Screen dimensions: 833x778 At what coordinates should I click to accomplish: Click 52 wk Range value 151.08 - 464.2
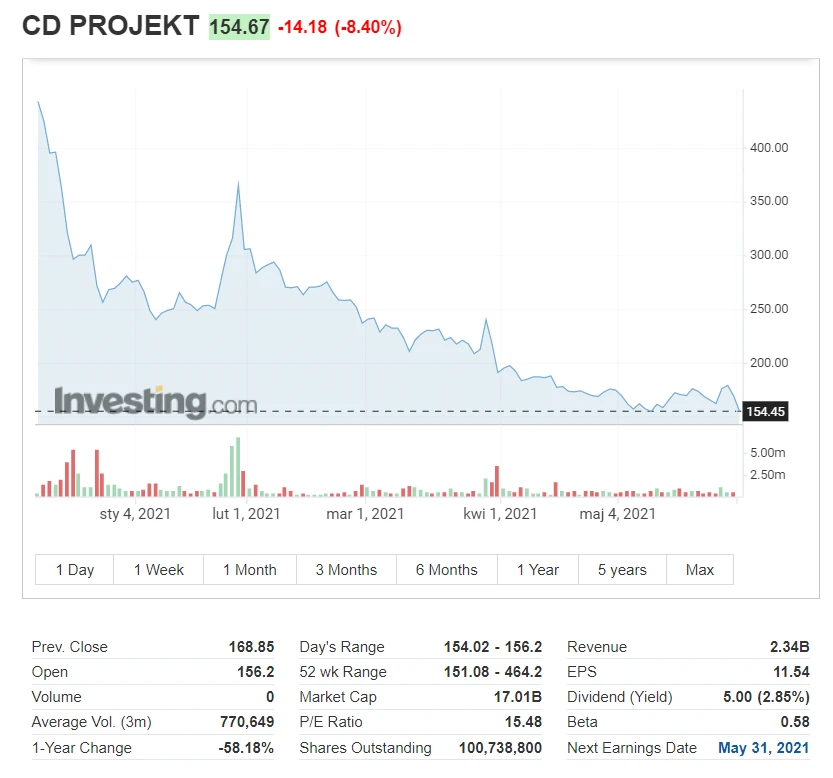(493, 672)
